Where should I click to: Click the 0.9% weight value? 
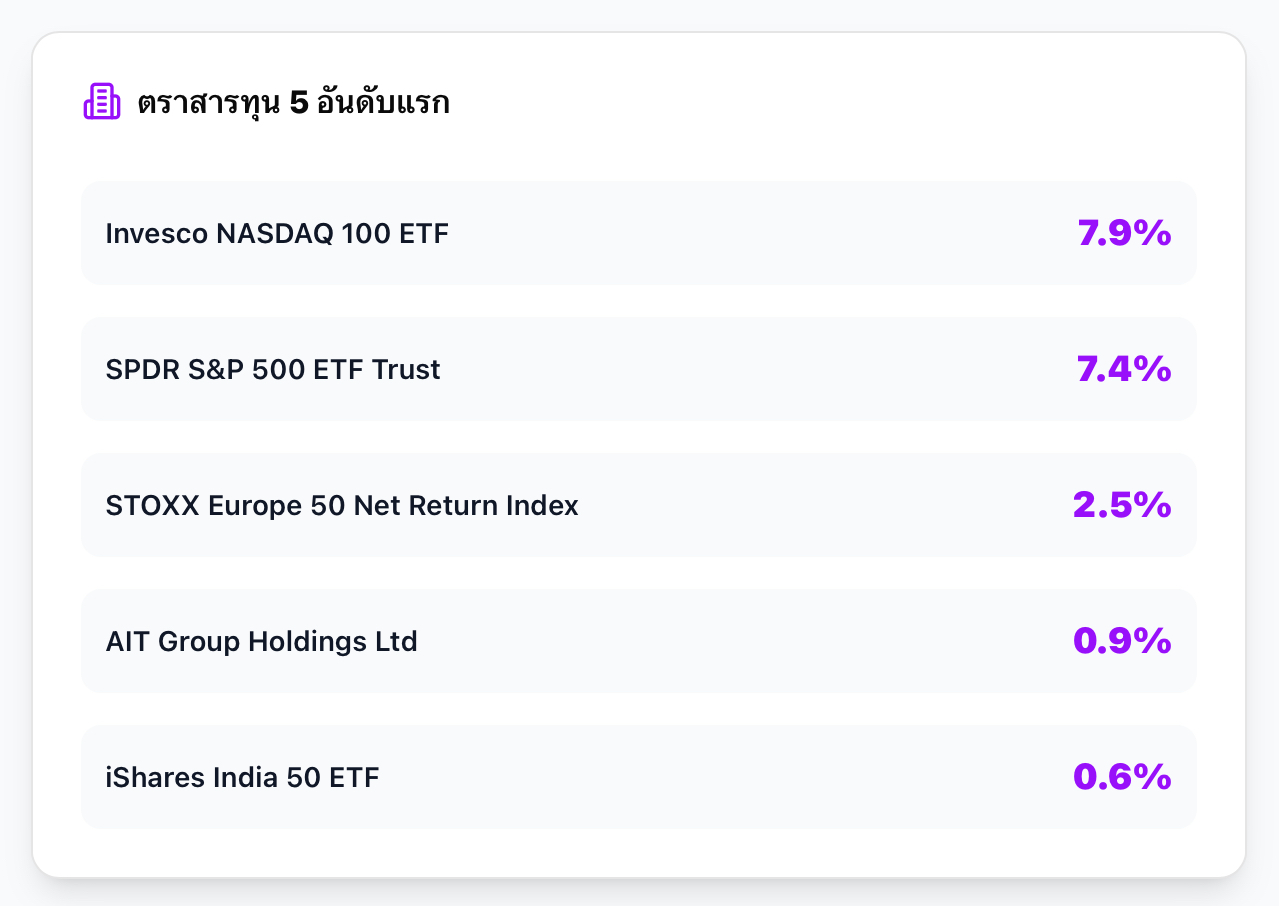coord(1122,642)
